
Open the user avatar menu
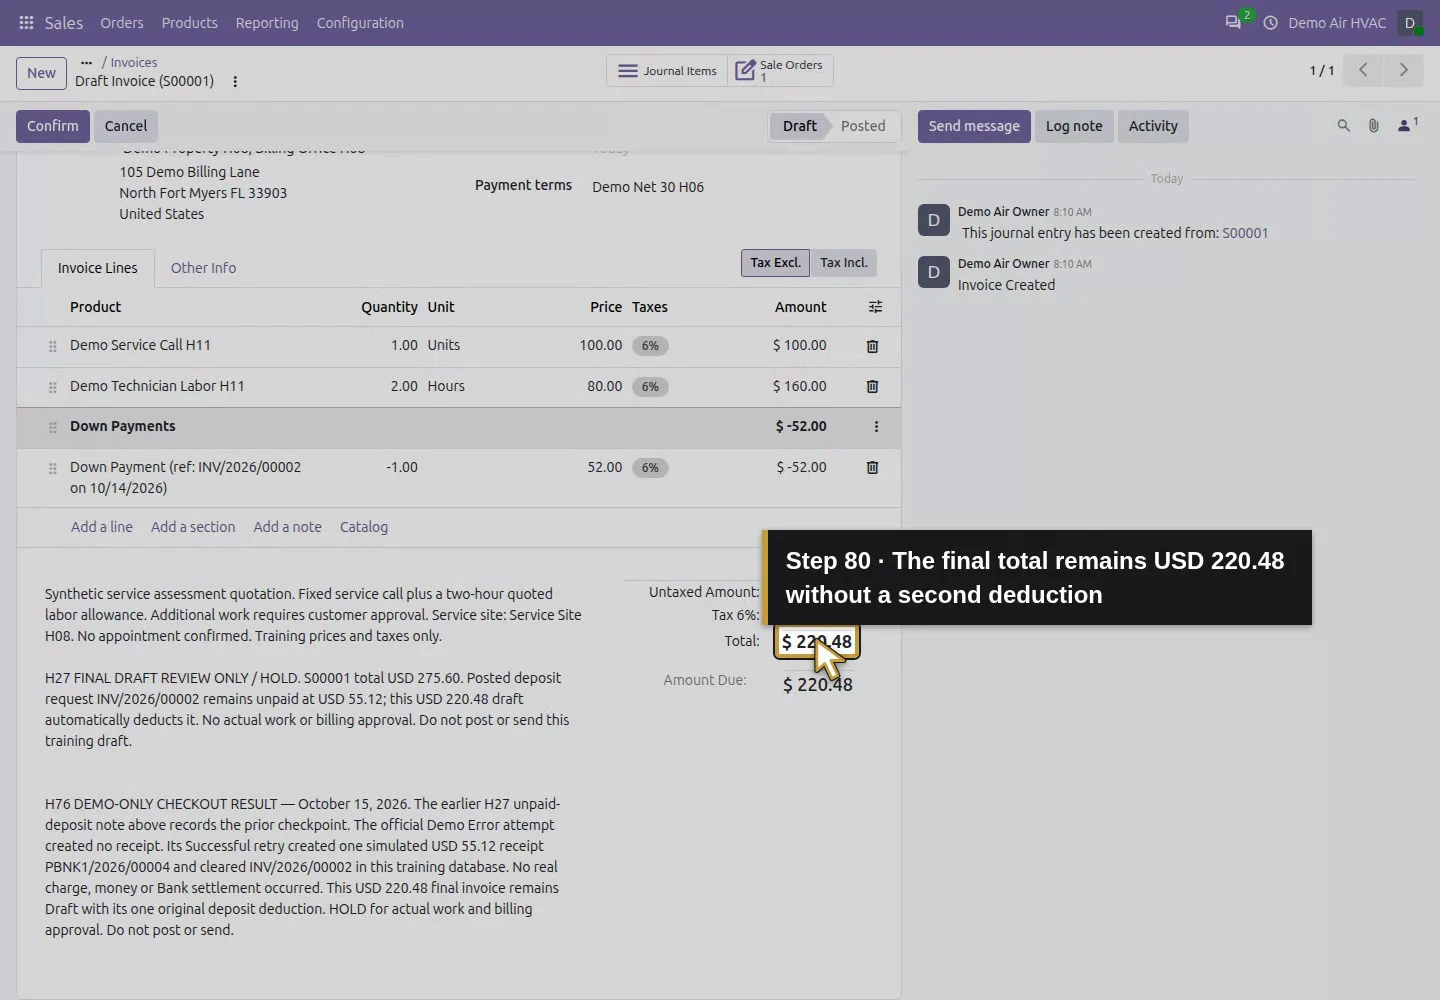point(1410,23)
